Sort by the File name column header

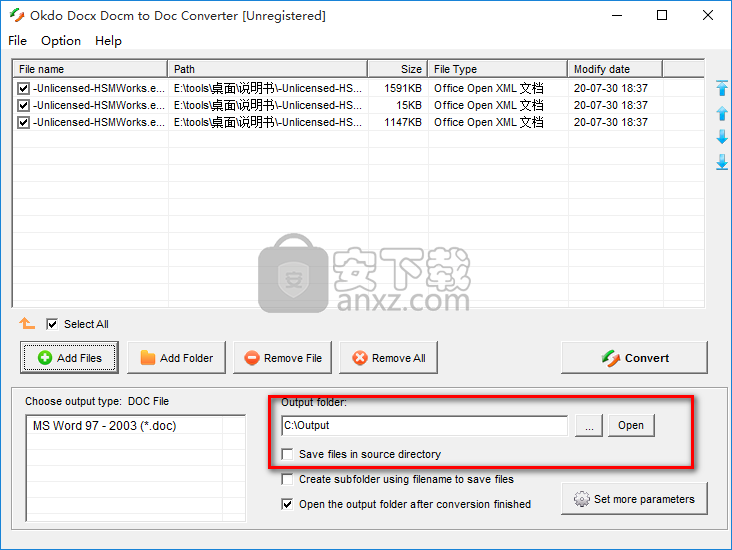(90, 69)
